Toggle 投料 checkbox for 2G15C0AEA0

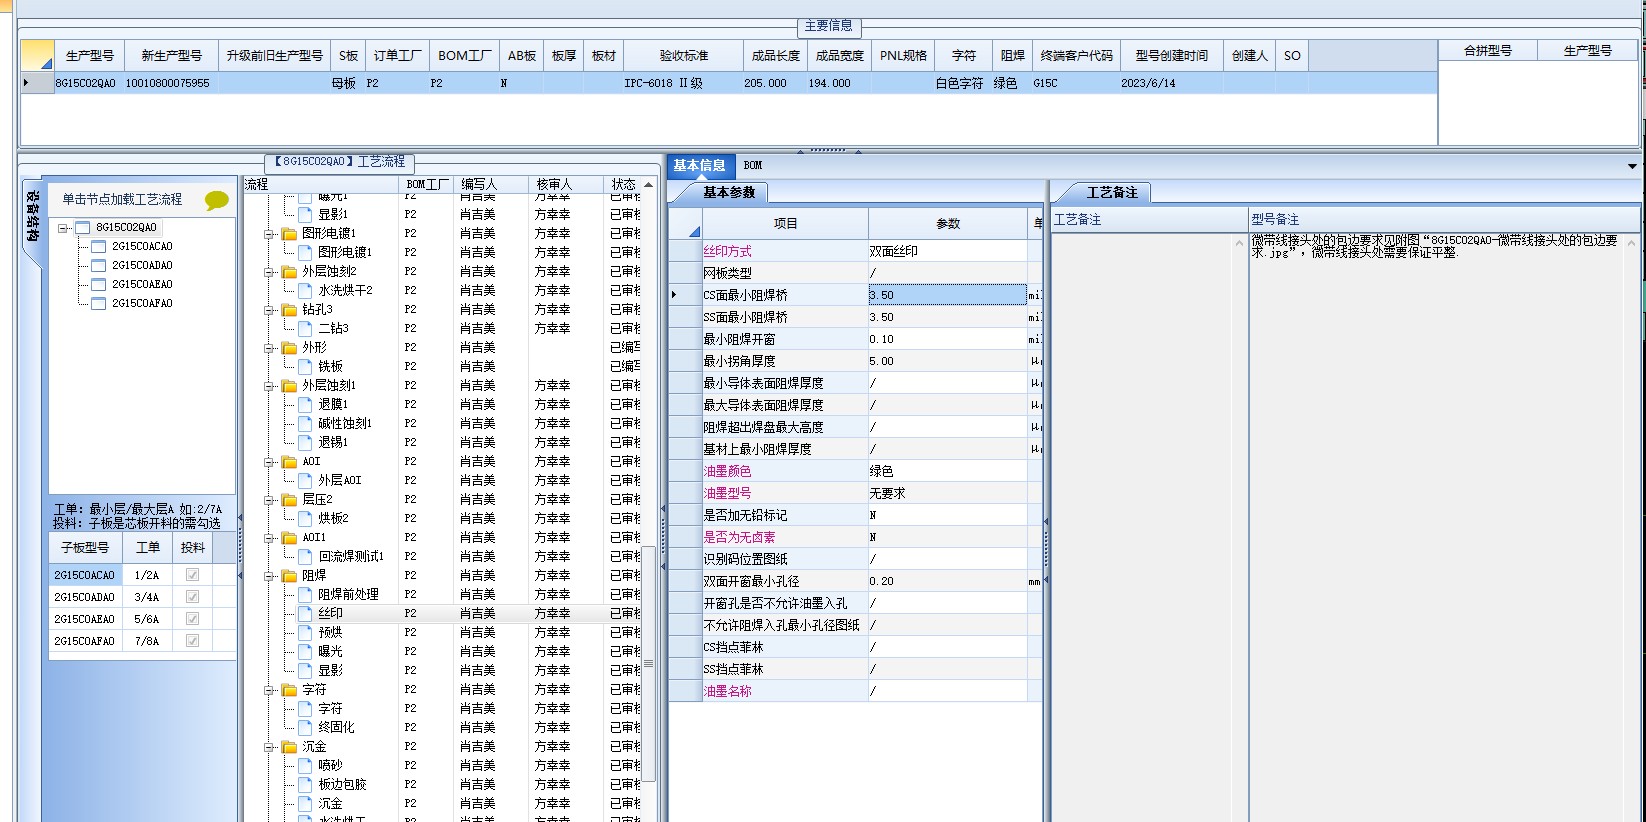192,619
